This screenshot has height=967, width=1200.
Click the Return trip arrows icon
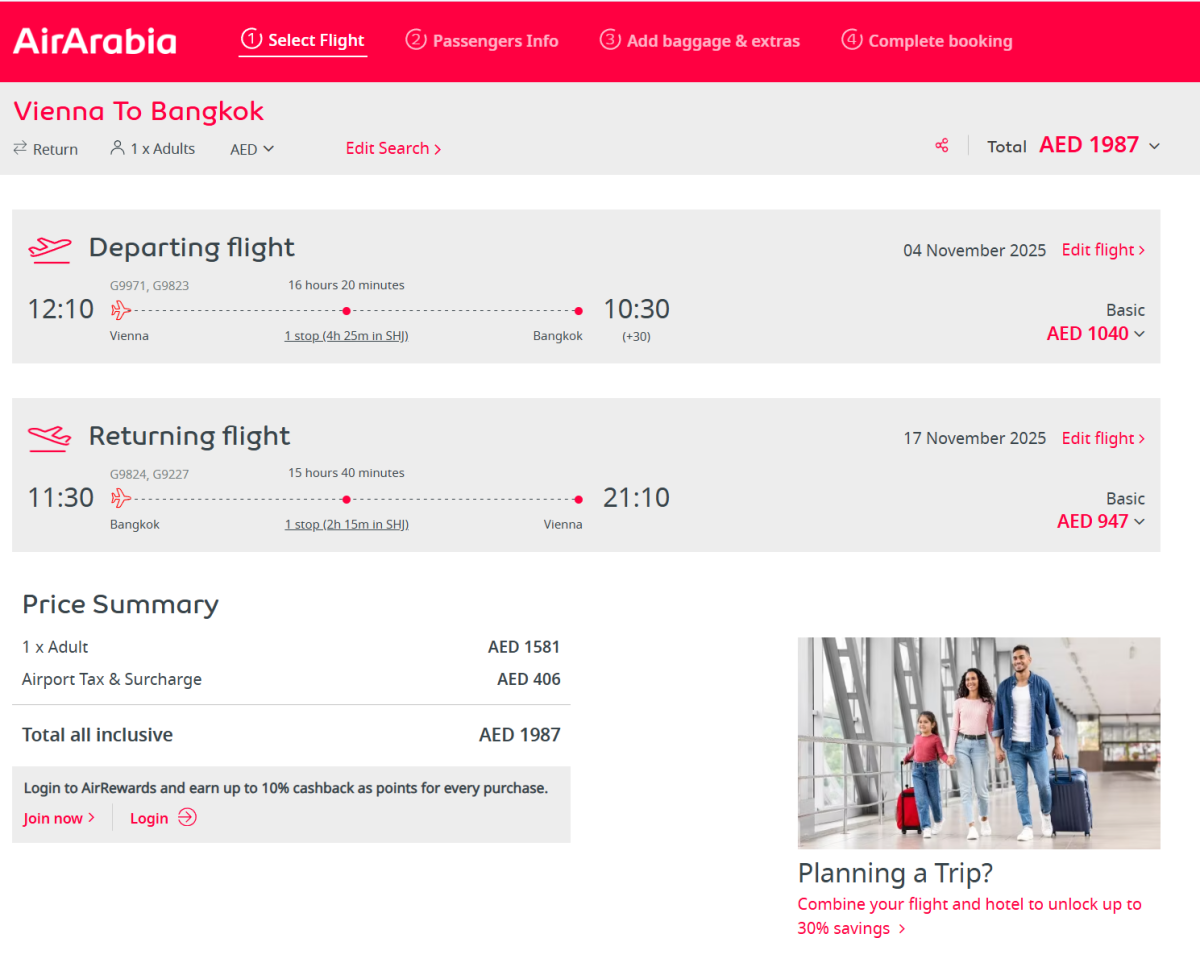(x=20, y=148)
